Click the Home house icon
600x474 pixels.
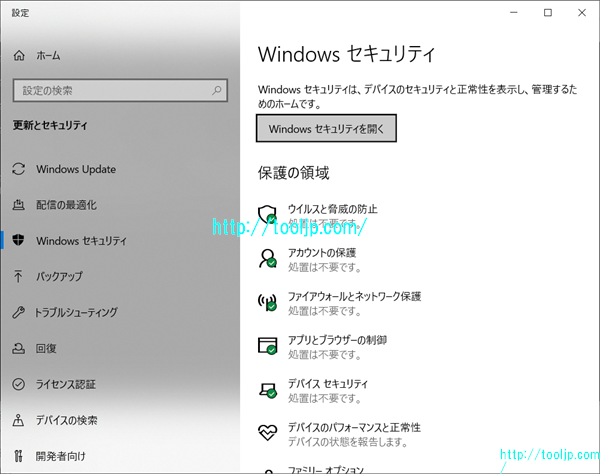[19, 55]
